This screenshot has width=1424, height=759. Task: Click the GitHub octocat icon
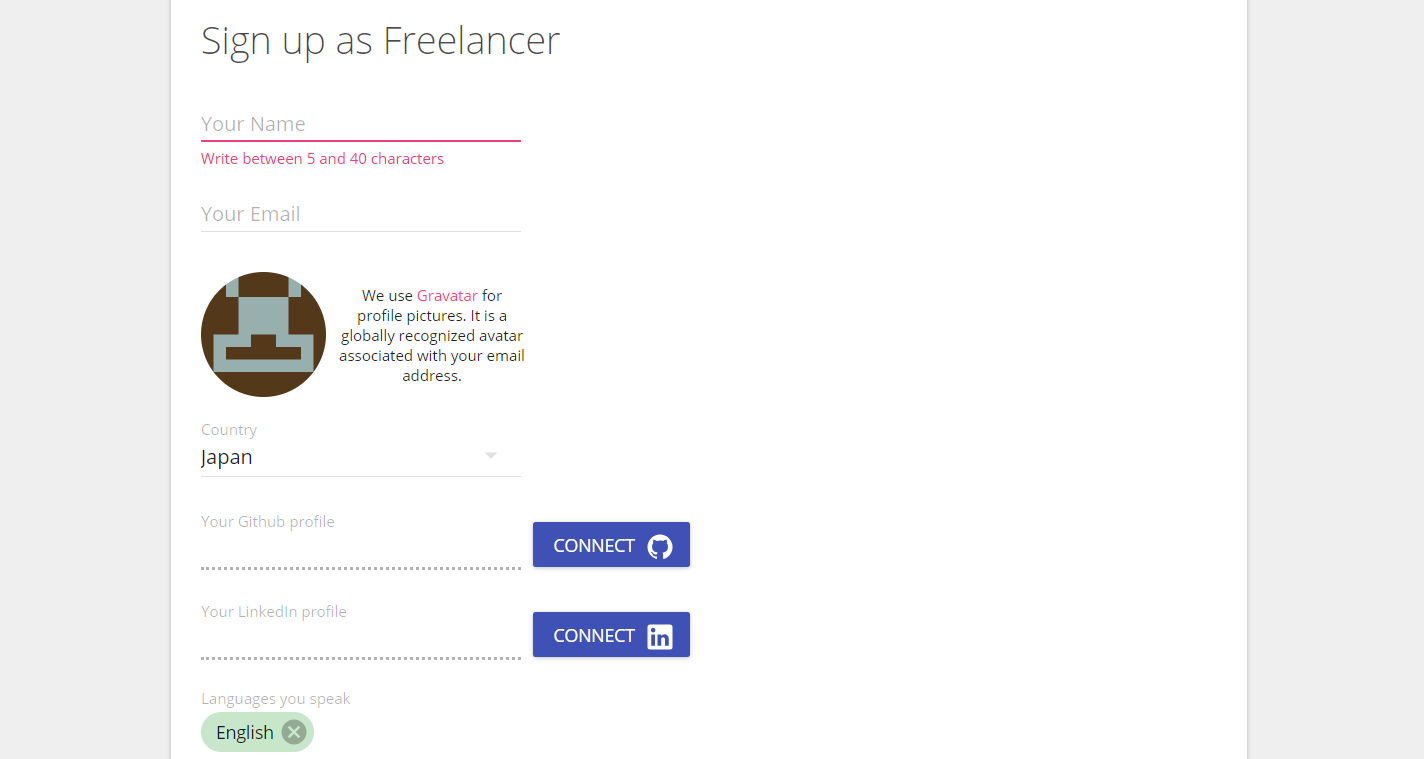coord(660,546)
